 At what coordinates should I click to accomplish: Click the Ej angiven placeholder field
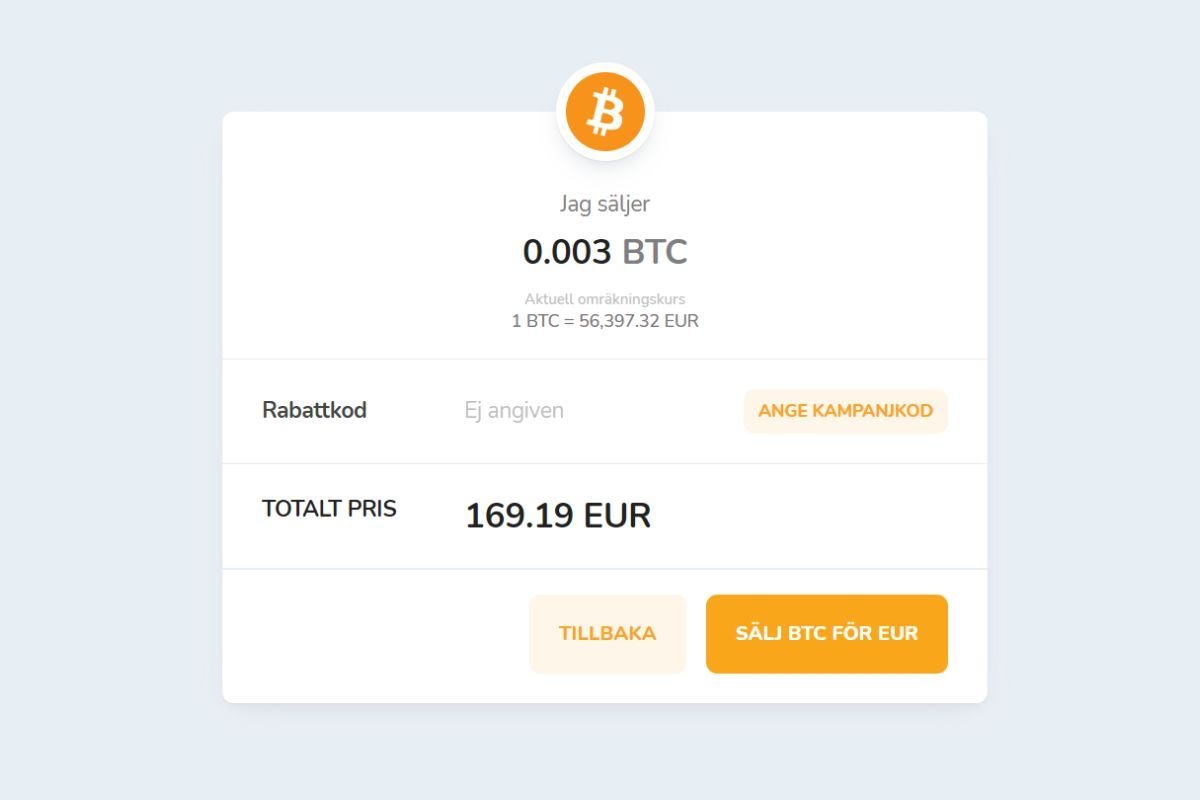(512, 410)
